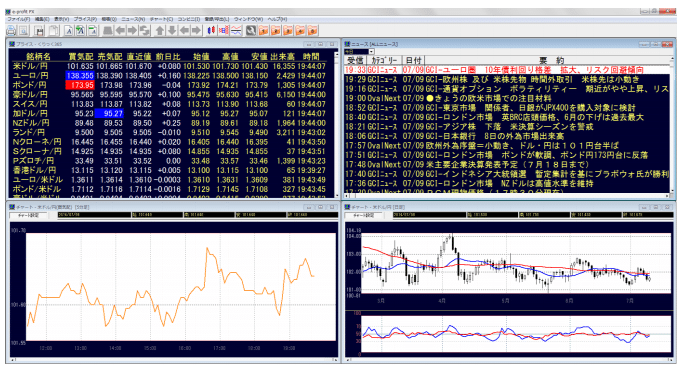686x374 pixels.
Task: Open the 表示(V) menu
Action: point(61,19)
